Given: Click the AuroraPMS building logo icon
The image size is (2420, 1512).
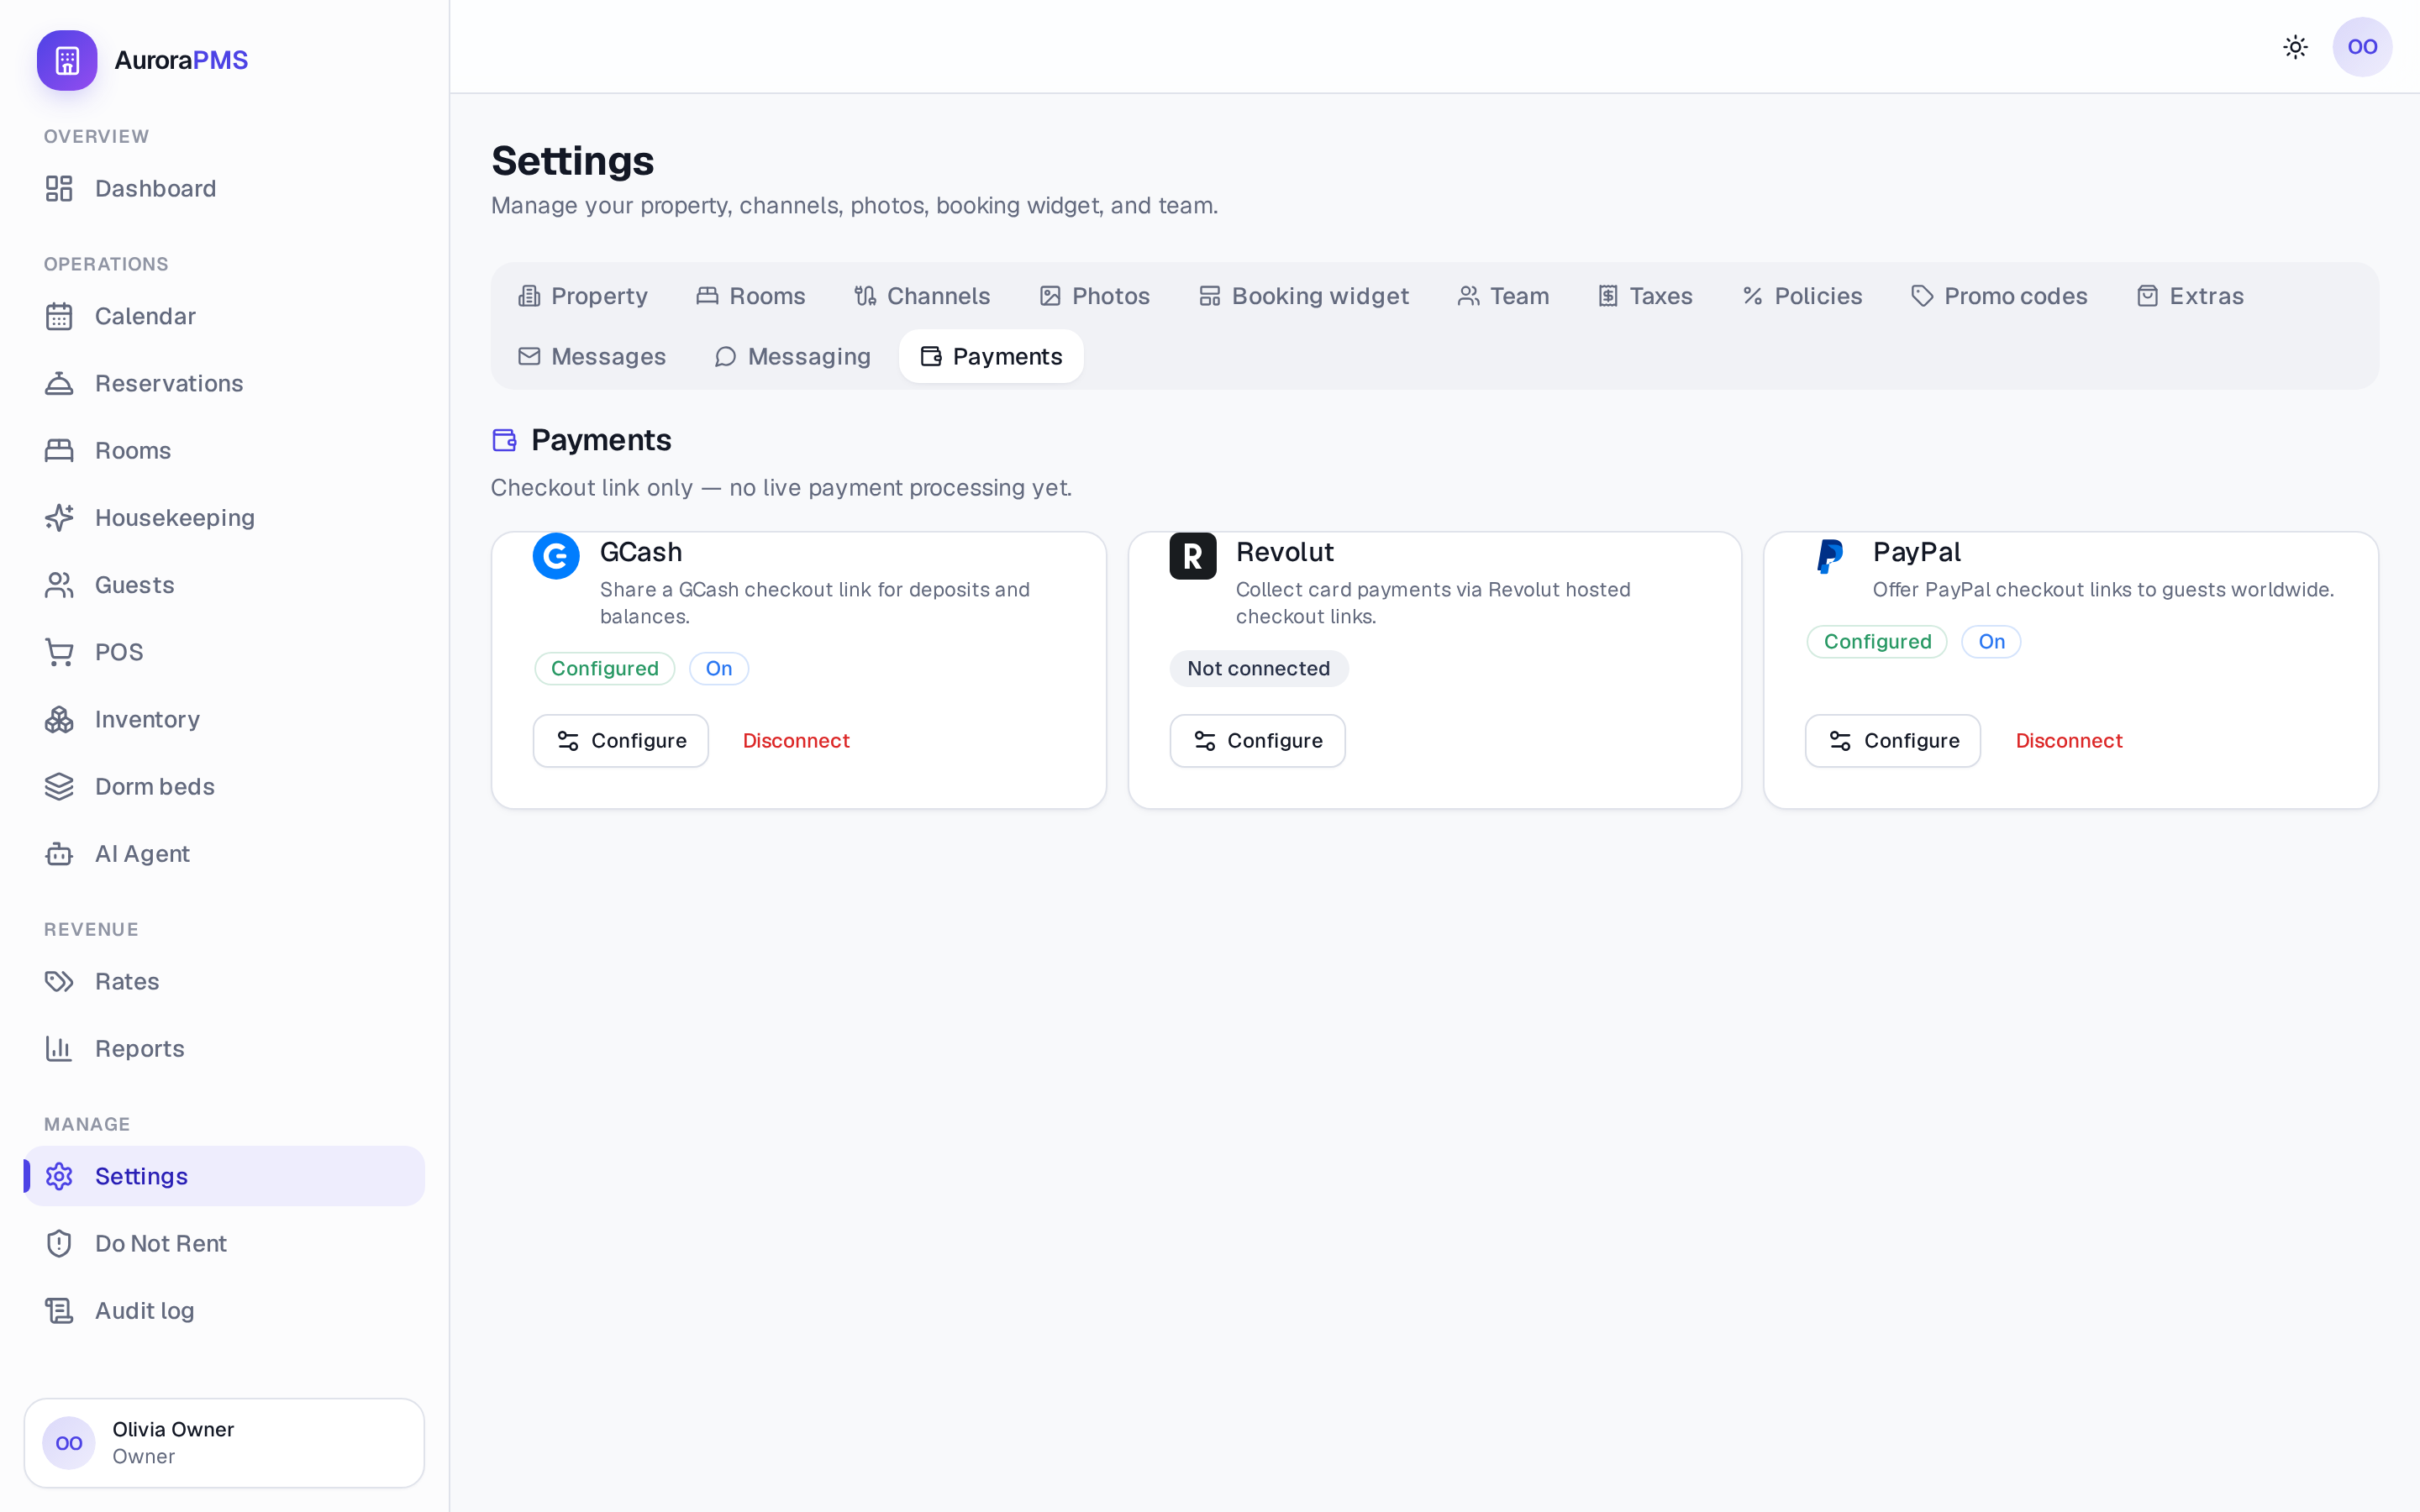Looking at the screenshot, I should [67, 60].
